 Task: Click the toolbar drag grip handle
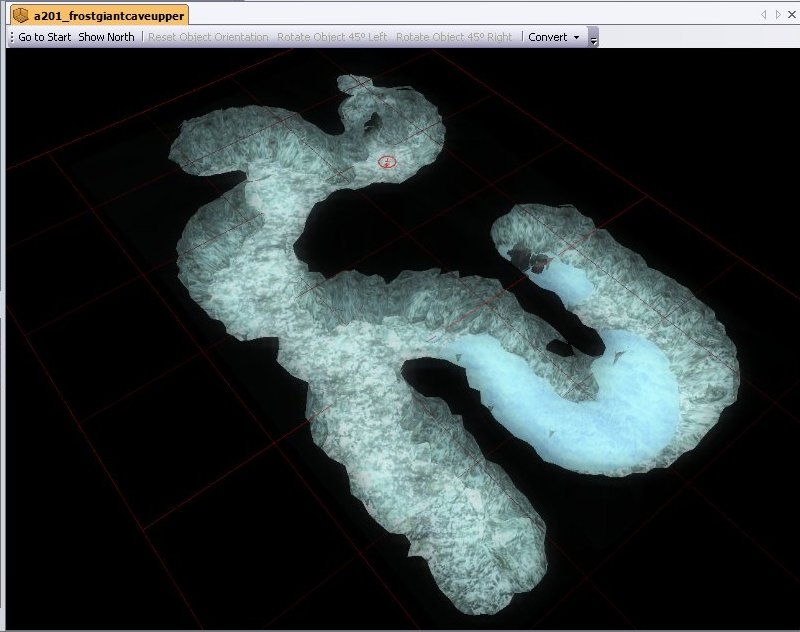click(11, 37)
